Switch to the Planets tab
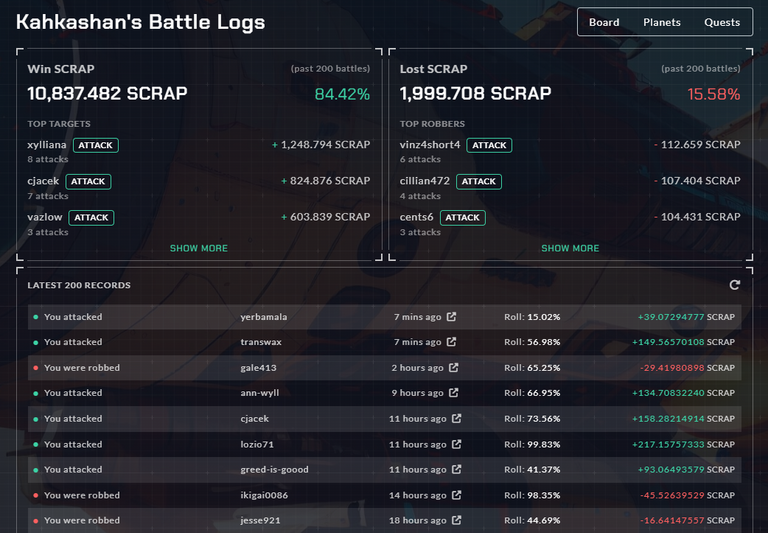 coord(662,22)
